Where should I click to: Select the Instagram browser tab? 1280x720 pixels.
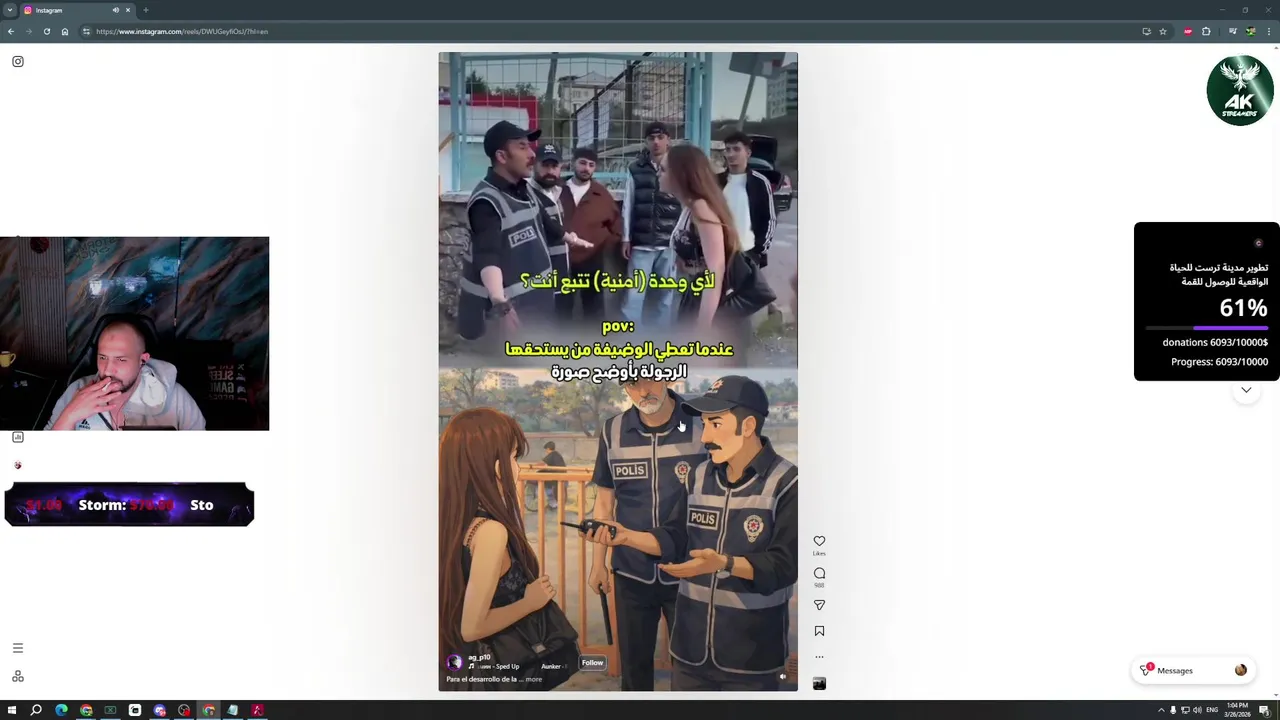[78, 10]
